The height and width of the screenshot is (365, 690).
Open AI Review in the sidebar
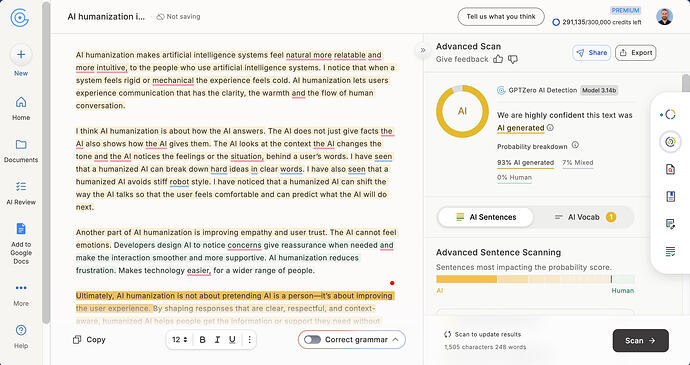[x=21, y=193]
